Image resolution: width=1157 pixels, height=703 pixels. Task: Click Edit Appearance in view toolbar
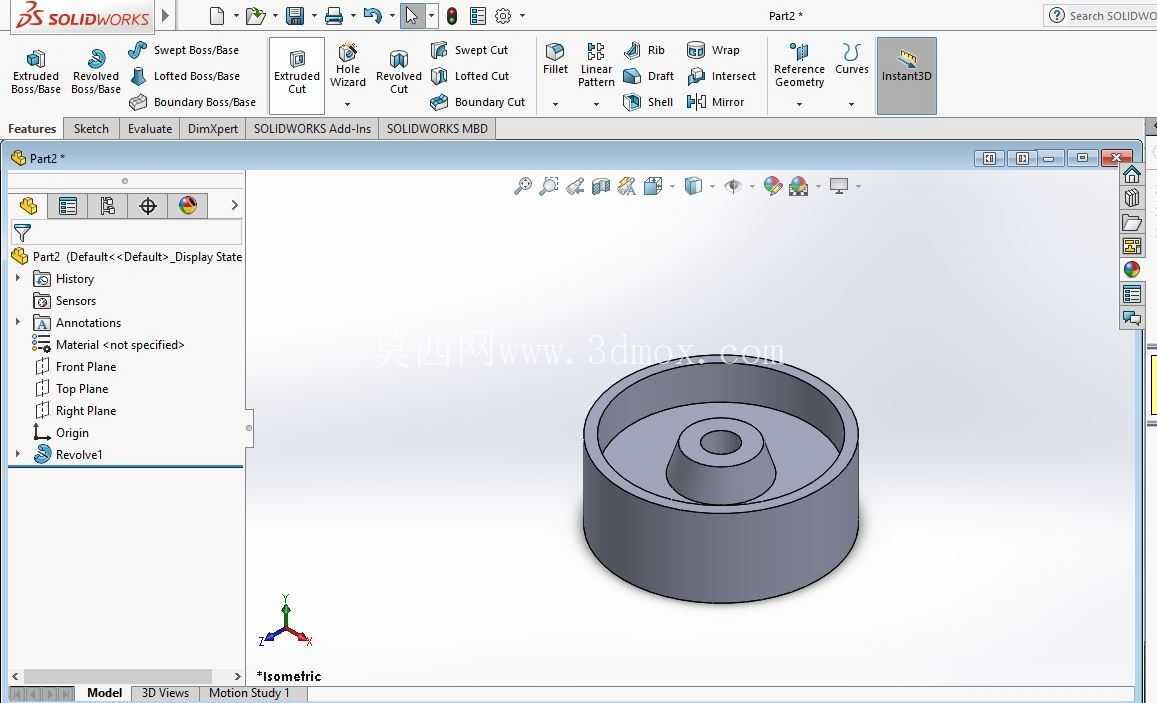tap(773, 186)
